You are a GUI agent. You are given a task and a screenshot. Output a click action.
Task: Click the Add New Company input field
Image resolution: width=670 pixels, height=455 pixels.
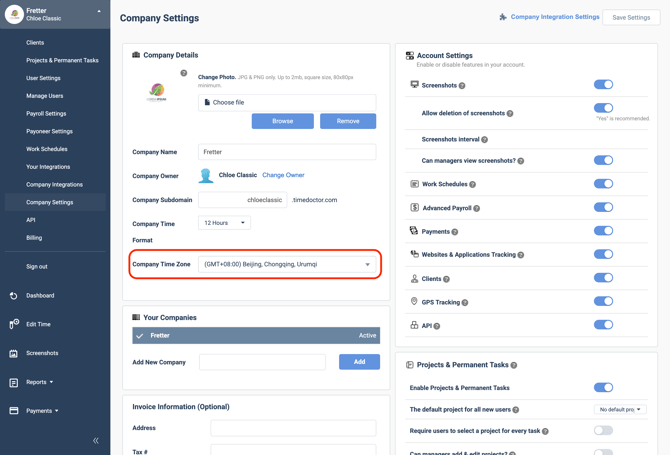click(262, 362)
